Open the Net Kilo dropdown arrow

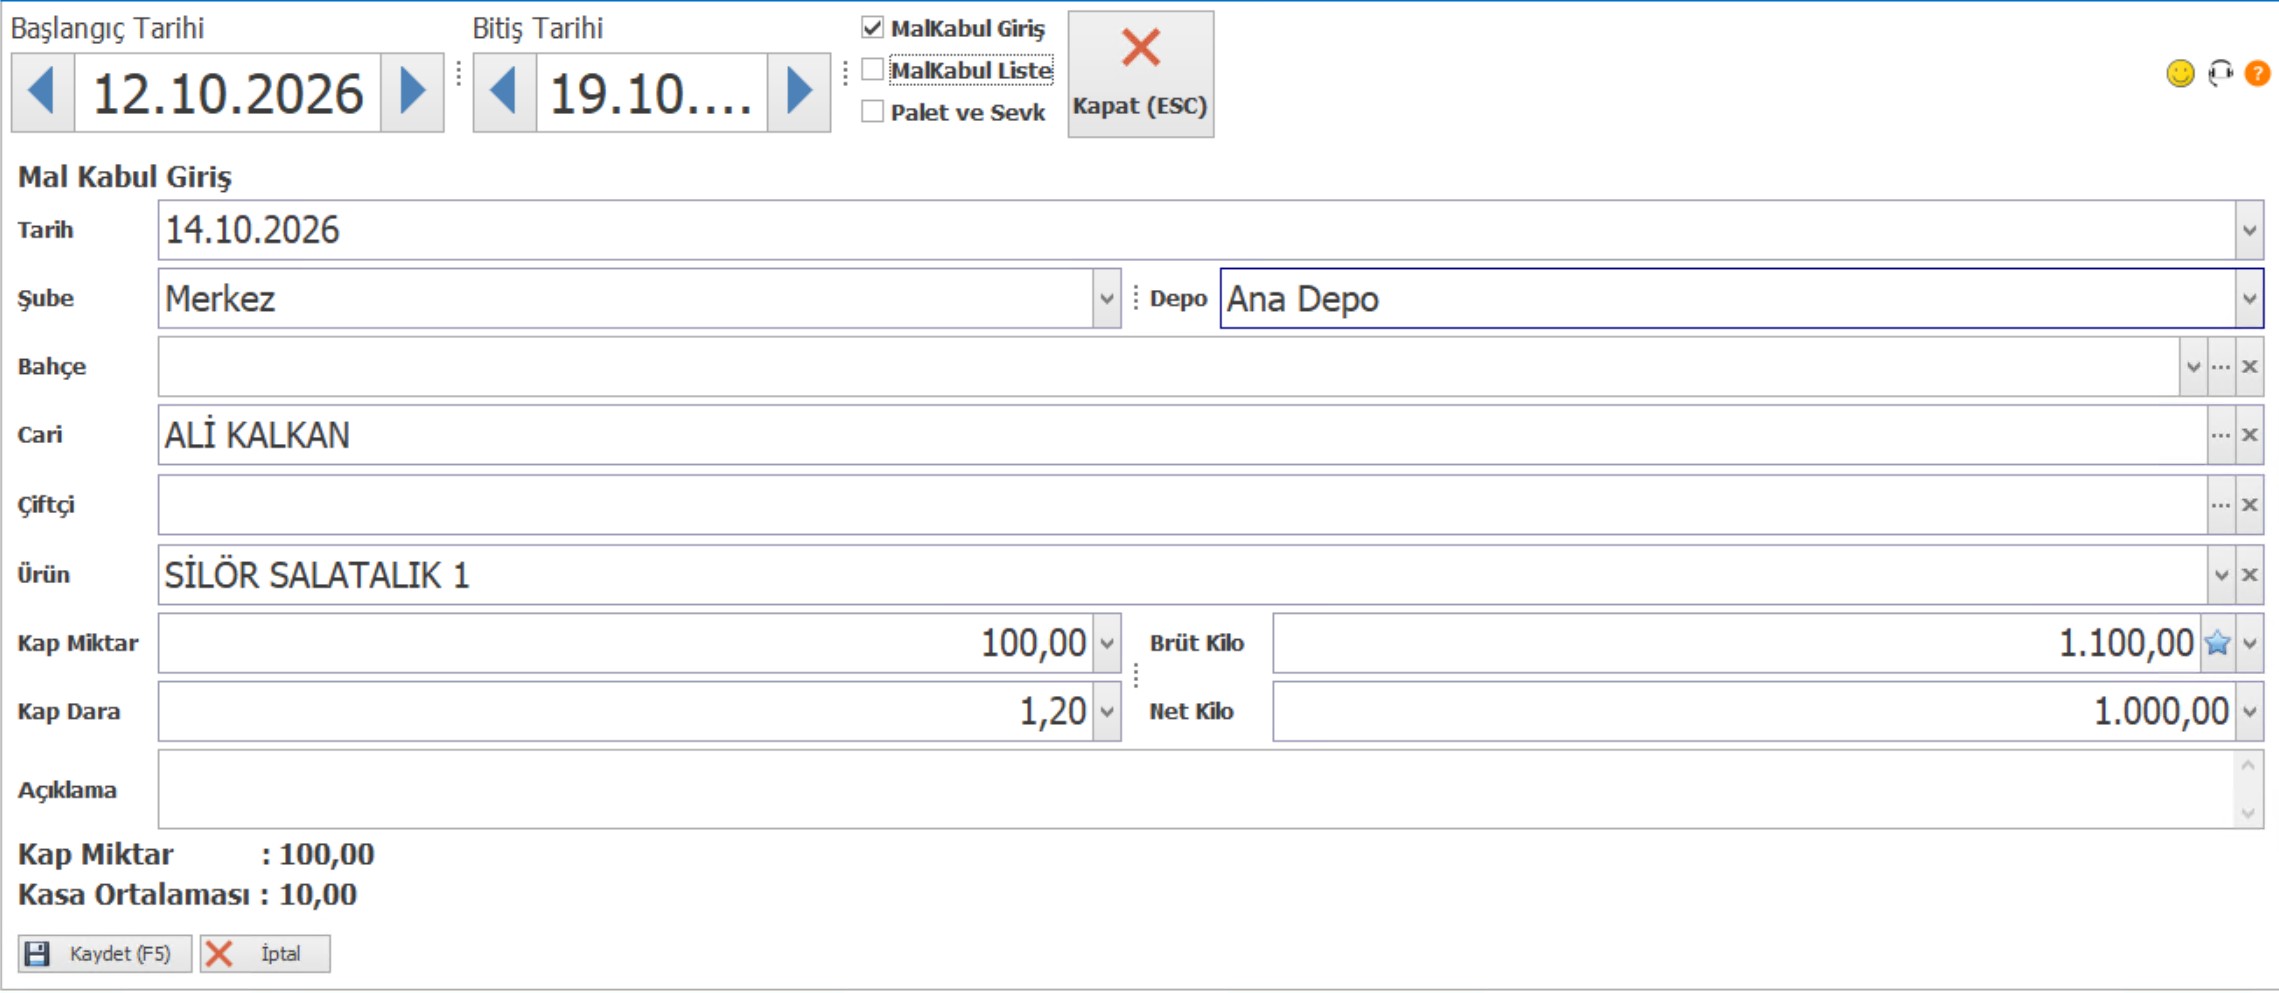(2249, 712)
